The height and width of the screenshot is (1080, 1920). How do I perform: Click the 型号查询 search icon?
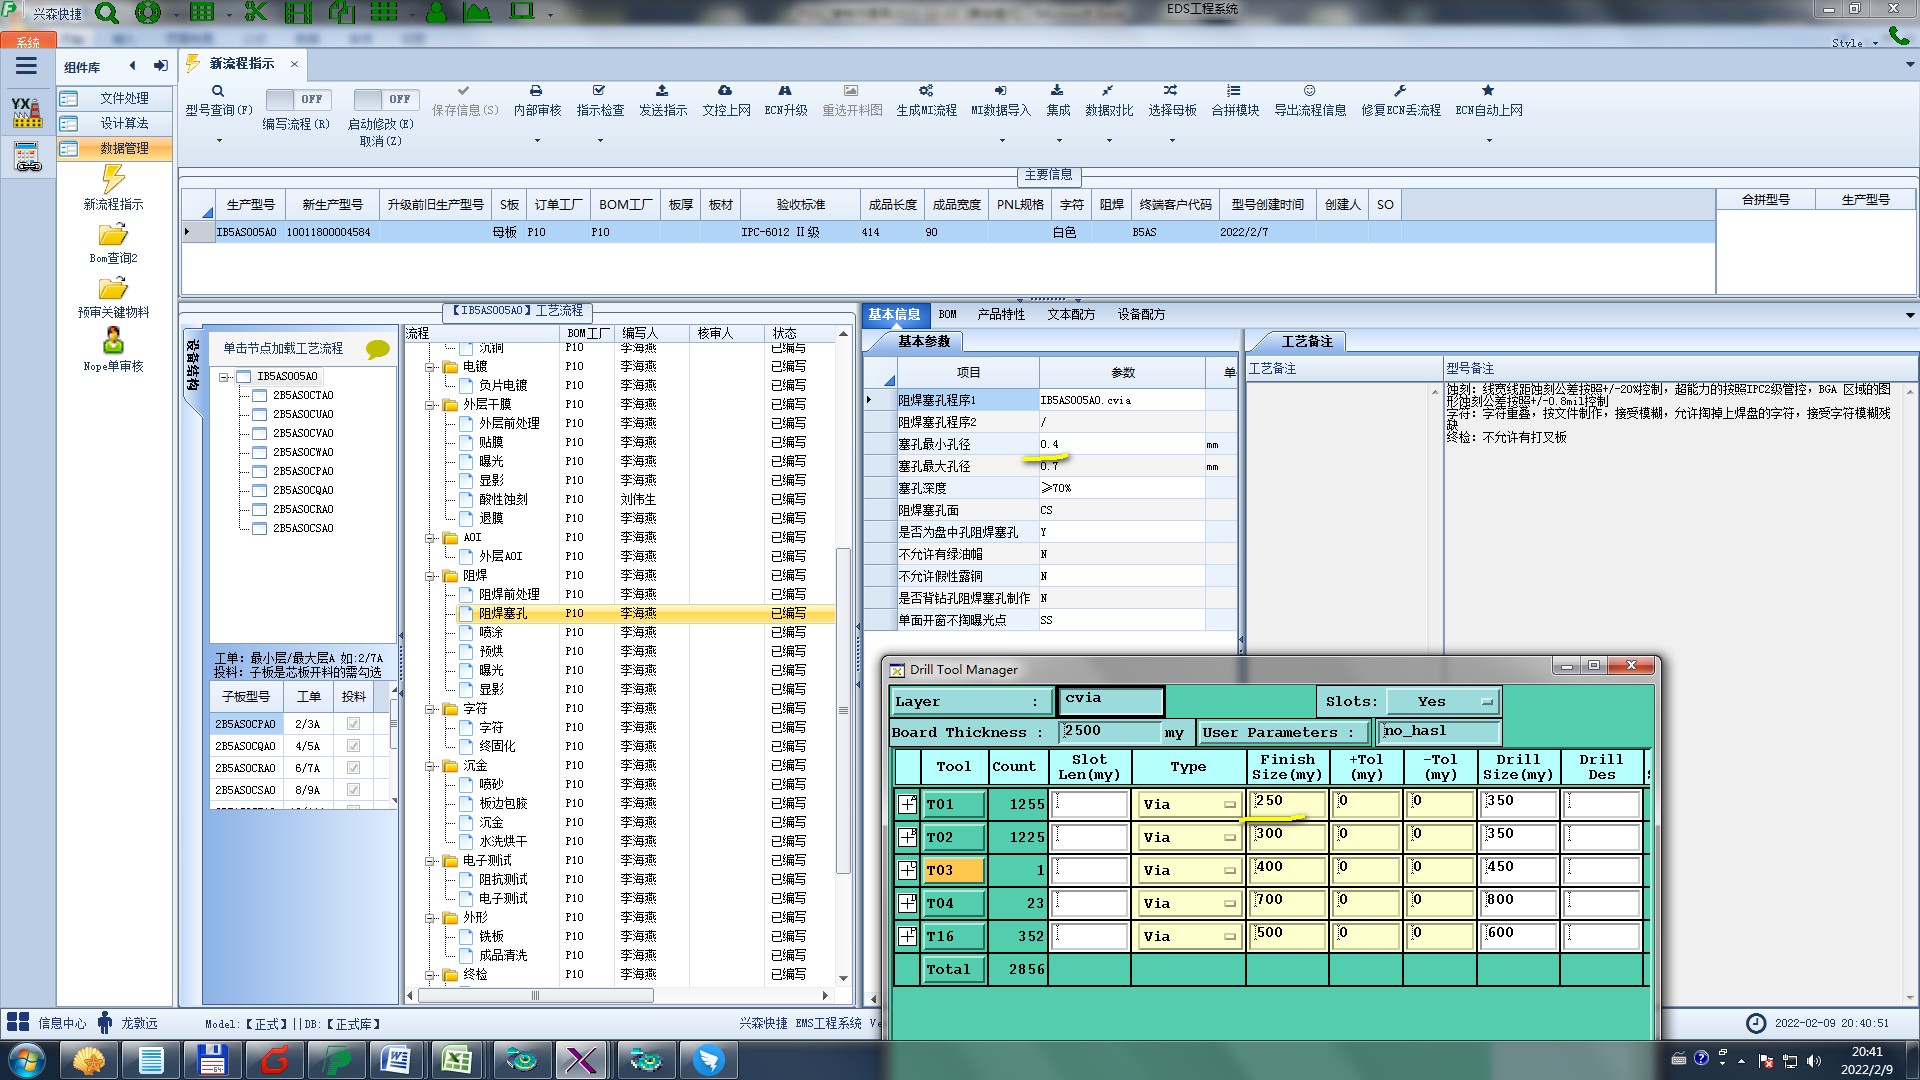(x=218, y=91)
